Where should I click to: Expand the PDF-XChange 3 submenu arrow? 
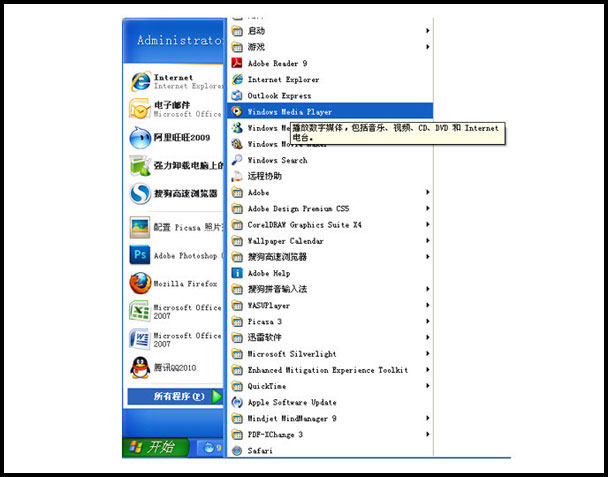pyautogui.click(x=427, y=434)
